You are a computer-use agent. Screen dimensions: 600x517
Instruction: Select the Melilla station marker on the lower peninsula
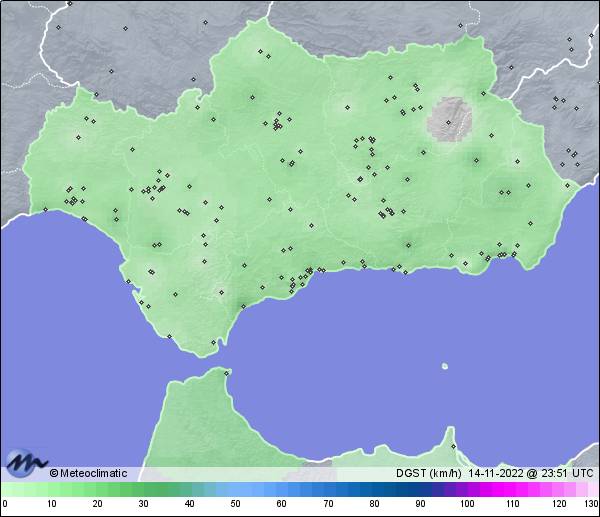click(453, 447)
